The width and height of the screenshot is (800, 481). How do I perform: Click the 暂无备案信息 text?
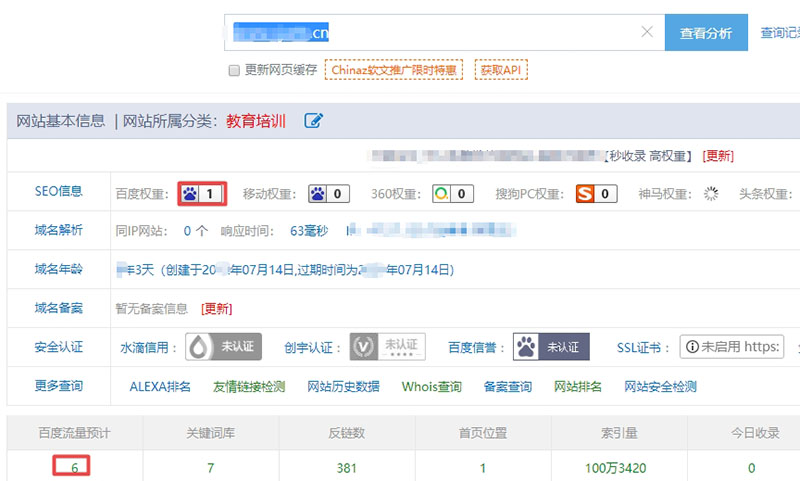152,309
